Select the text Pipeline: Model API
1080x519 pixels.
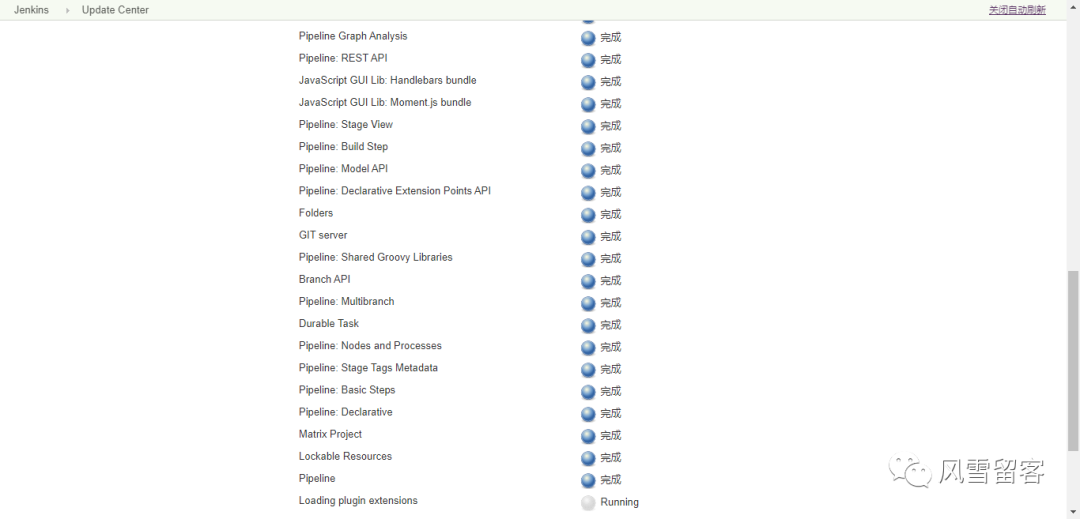[x=343, y=169]
